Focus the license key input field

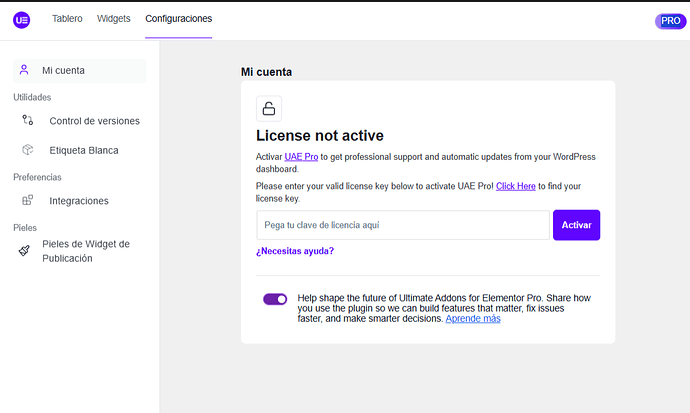point(403,225)
